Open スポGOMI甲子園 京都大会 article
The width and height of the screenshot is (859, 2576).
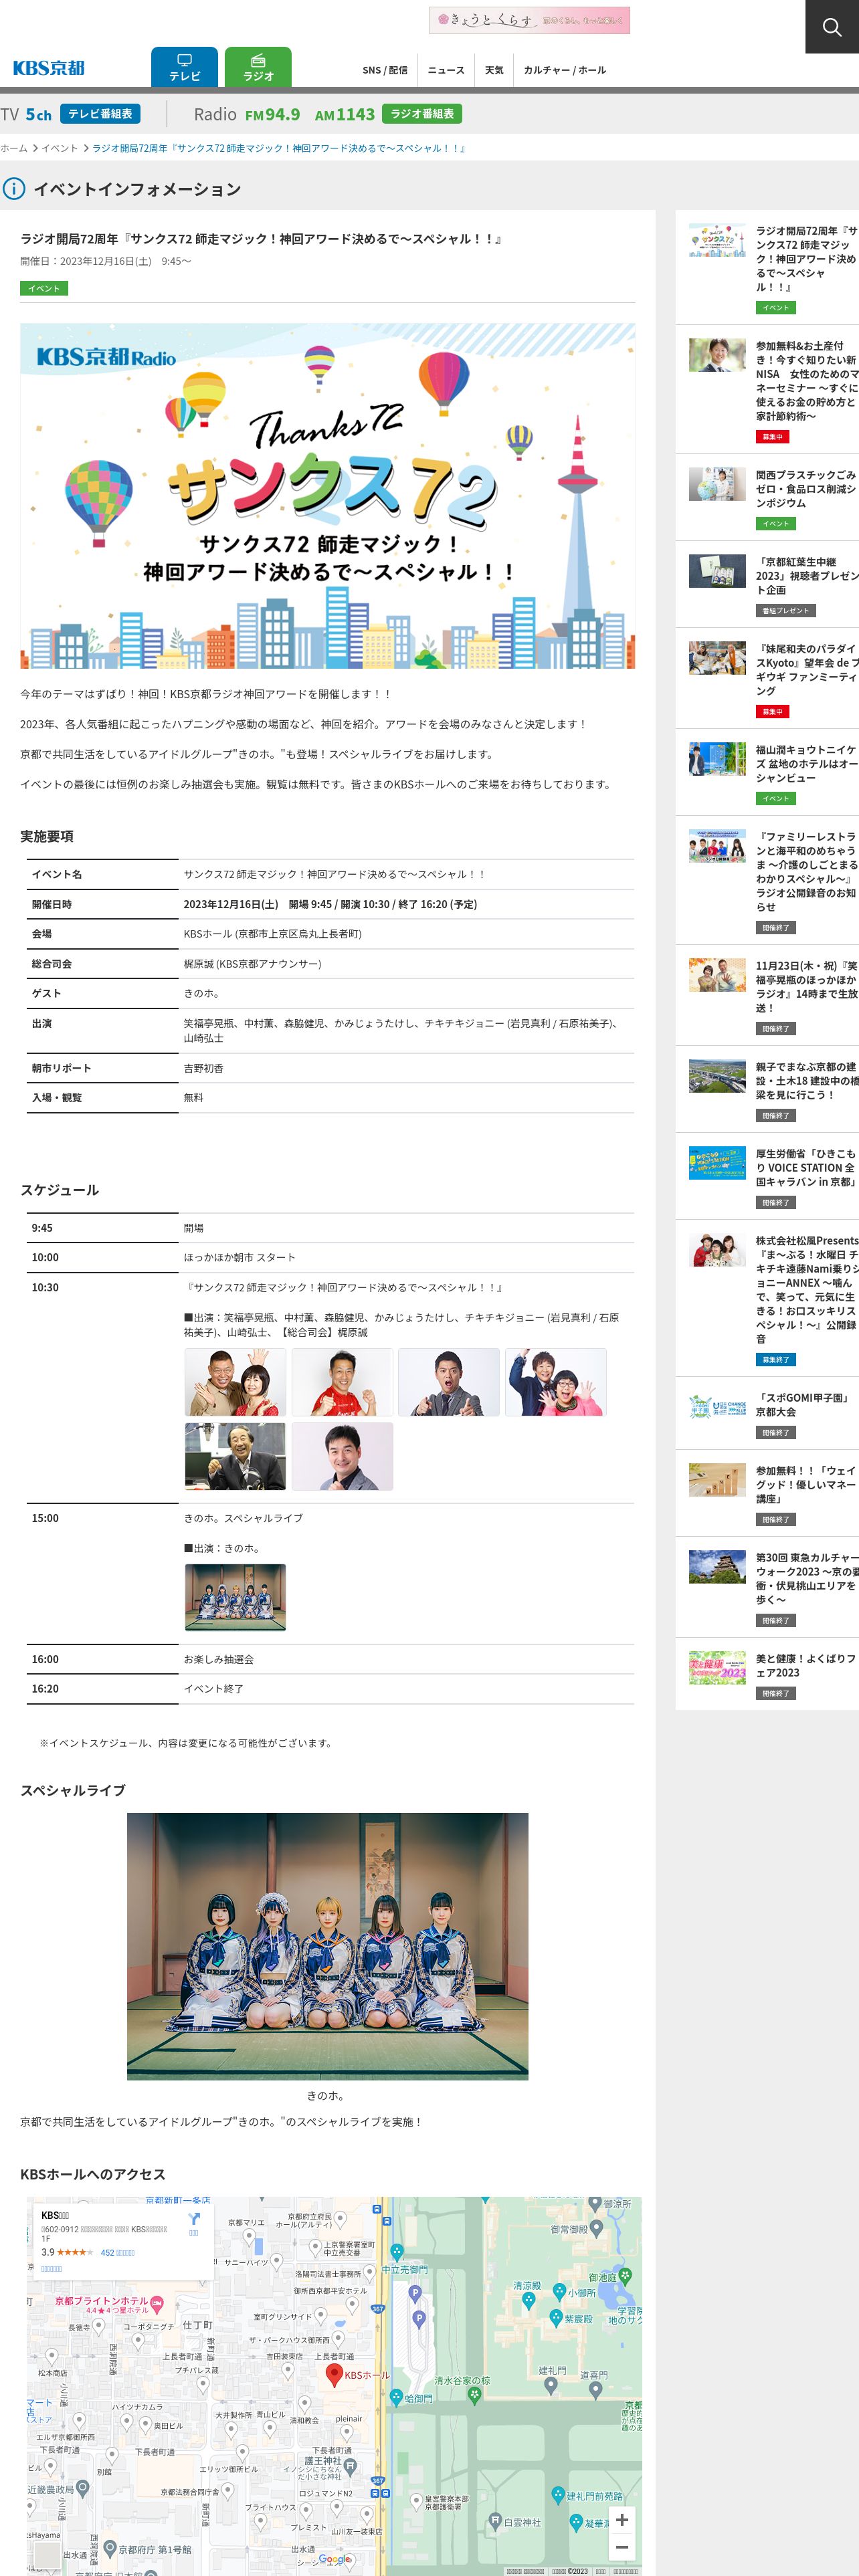point(767,1414)
